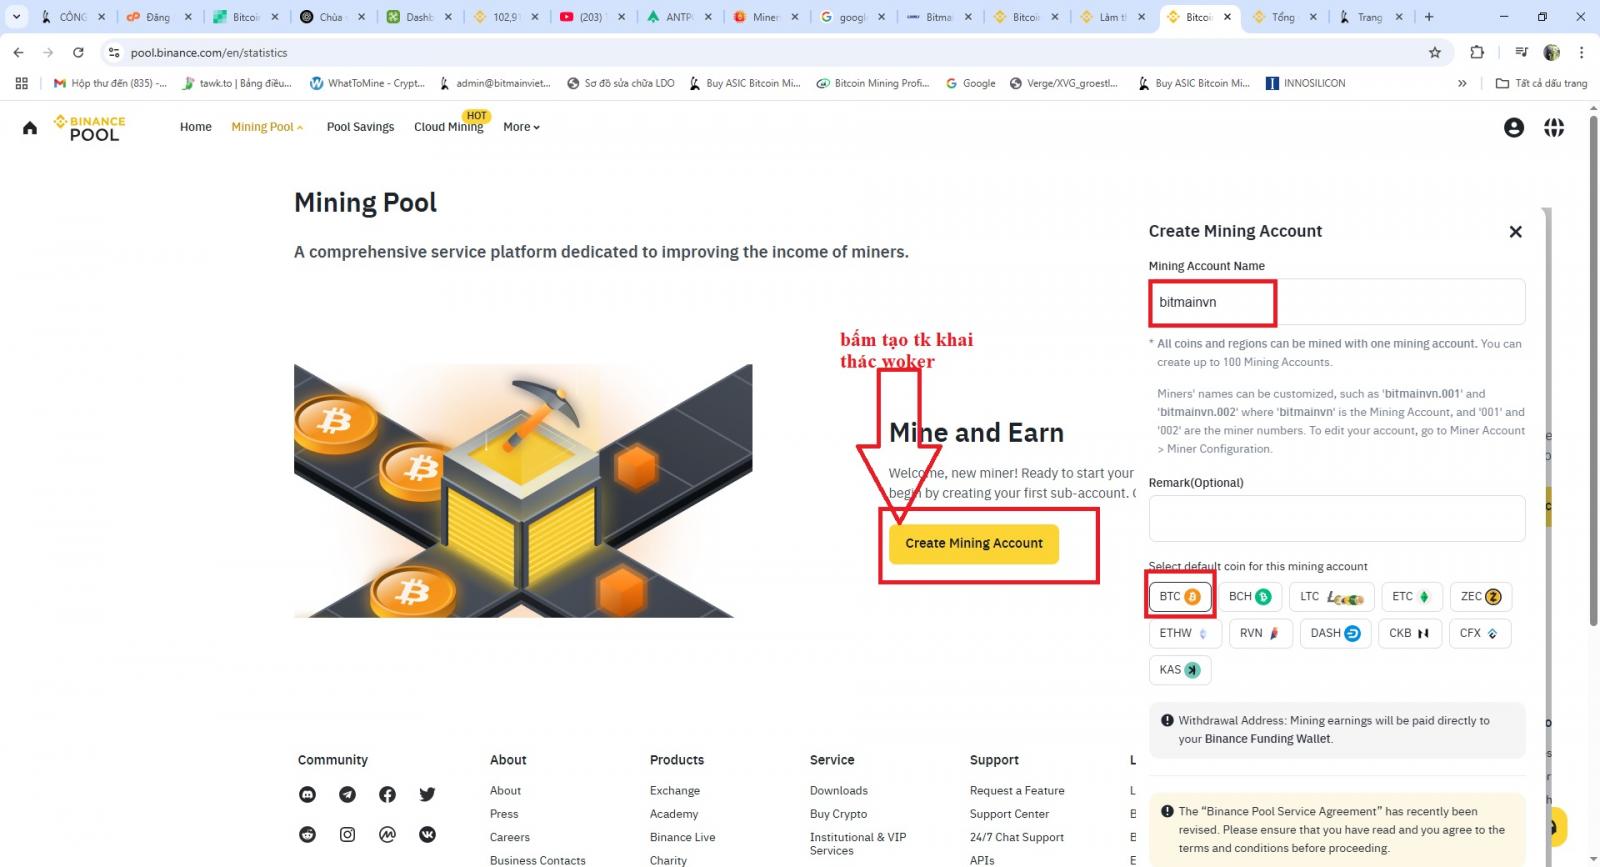This screenshot has height=867, width=1600.
Task: Select RVN as default coin
Action: (1260, 633)
